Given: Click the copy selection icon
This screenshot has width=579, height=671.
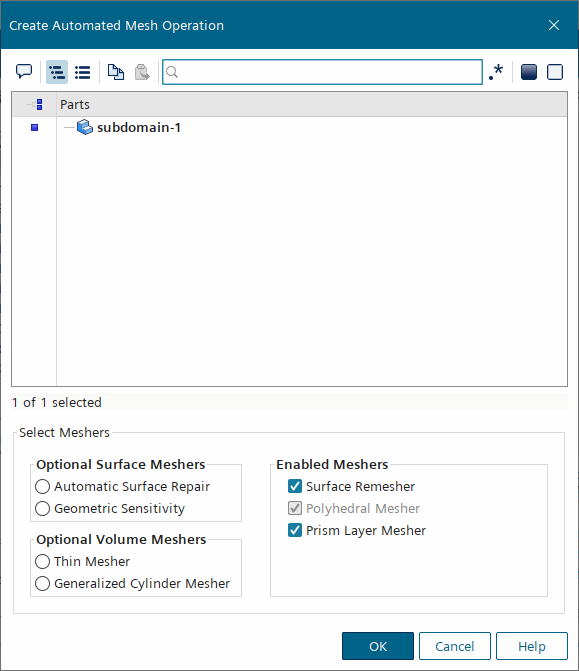Looking at the screenshot, I should point(116,72).
